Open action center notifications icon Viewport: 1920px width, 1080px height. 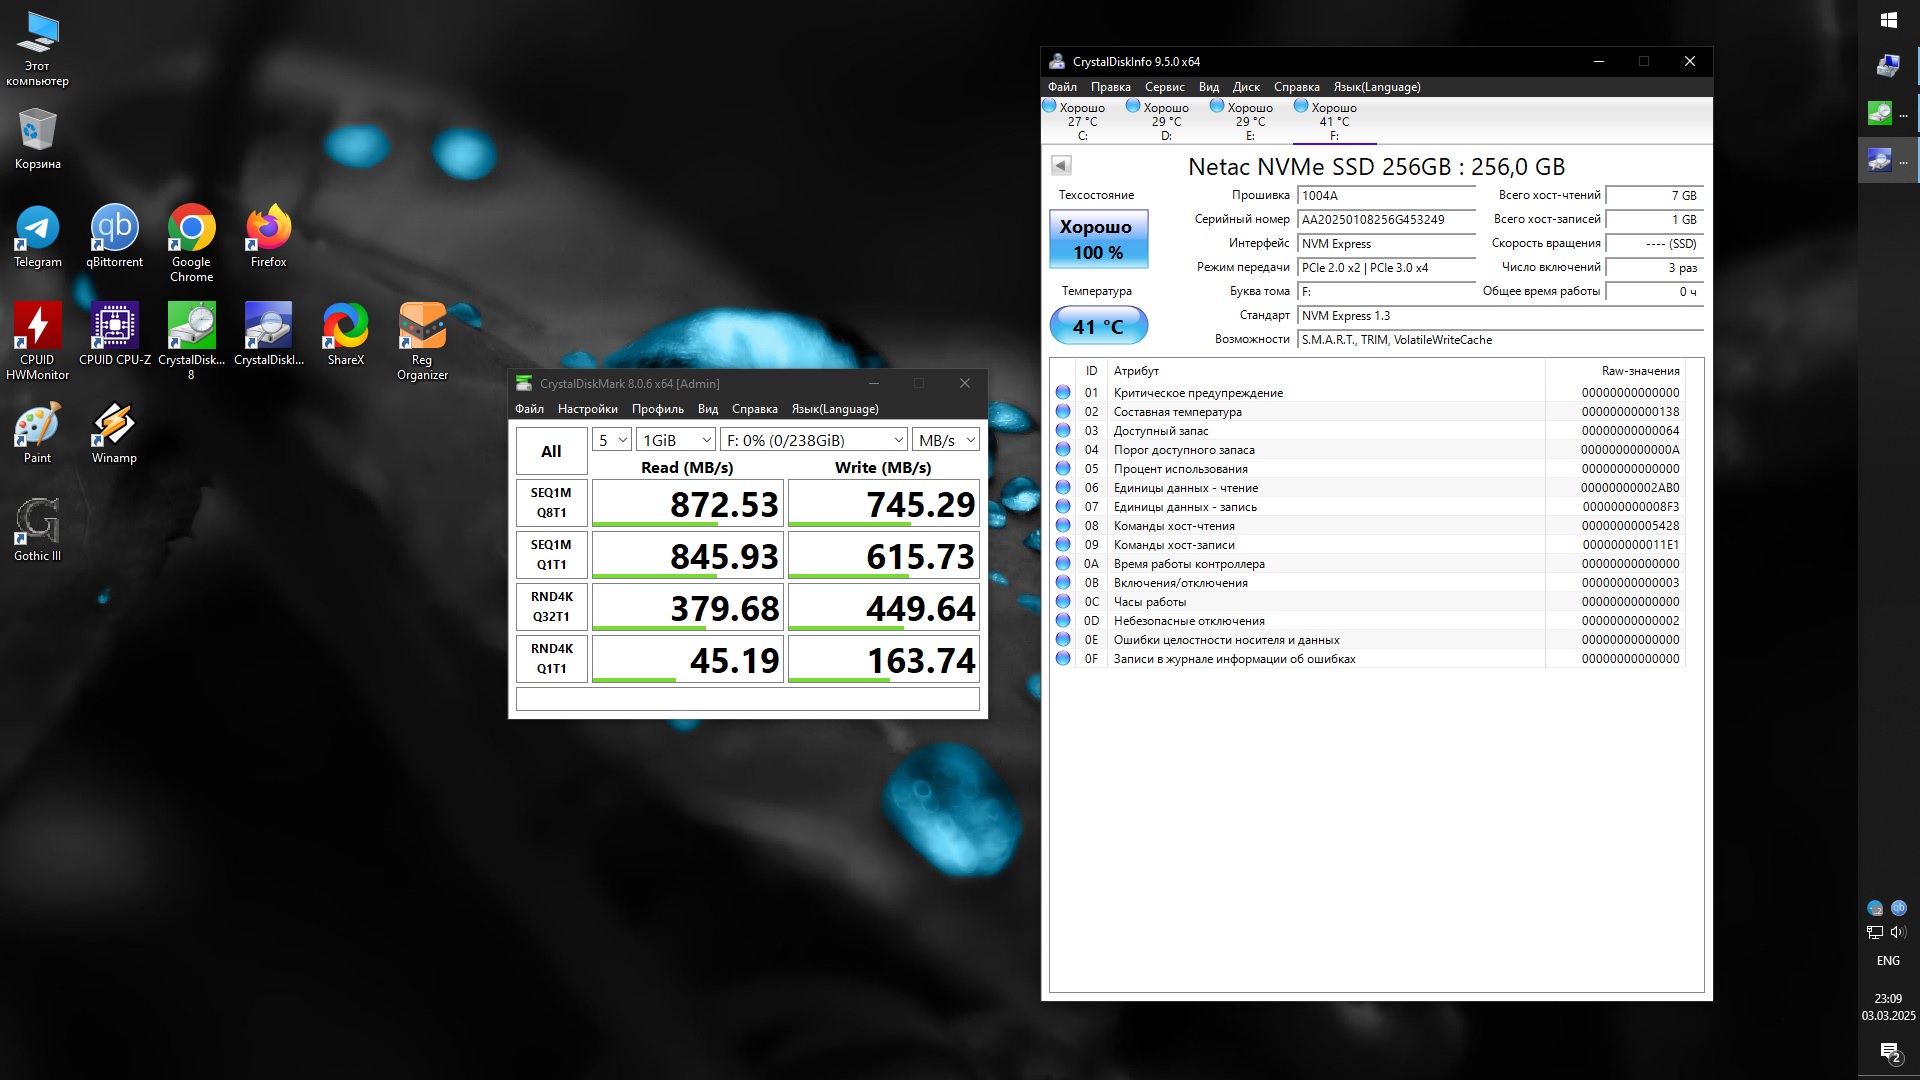pos(1889,1053)
